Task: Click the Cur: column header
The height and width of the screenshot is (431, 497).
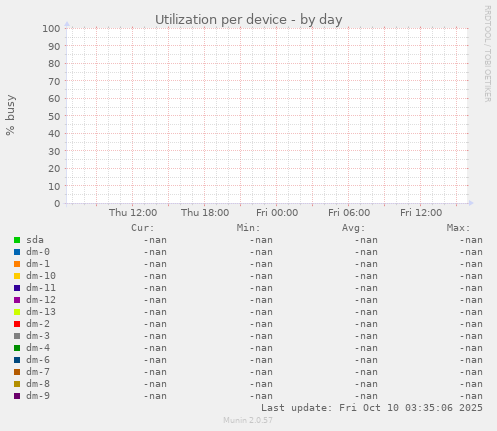Action: click(x=143, y=228)
